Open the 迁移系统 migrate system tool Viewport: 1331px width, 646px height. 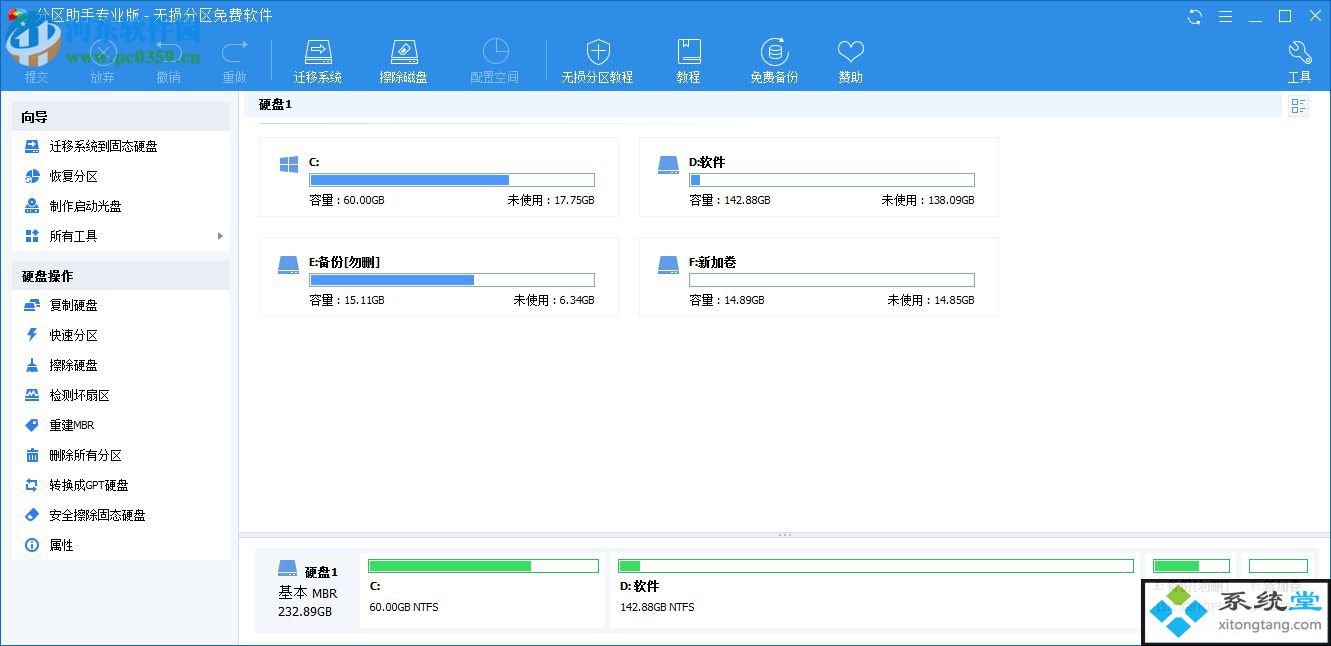pyautogui.click(x=318, y=61)
